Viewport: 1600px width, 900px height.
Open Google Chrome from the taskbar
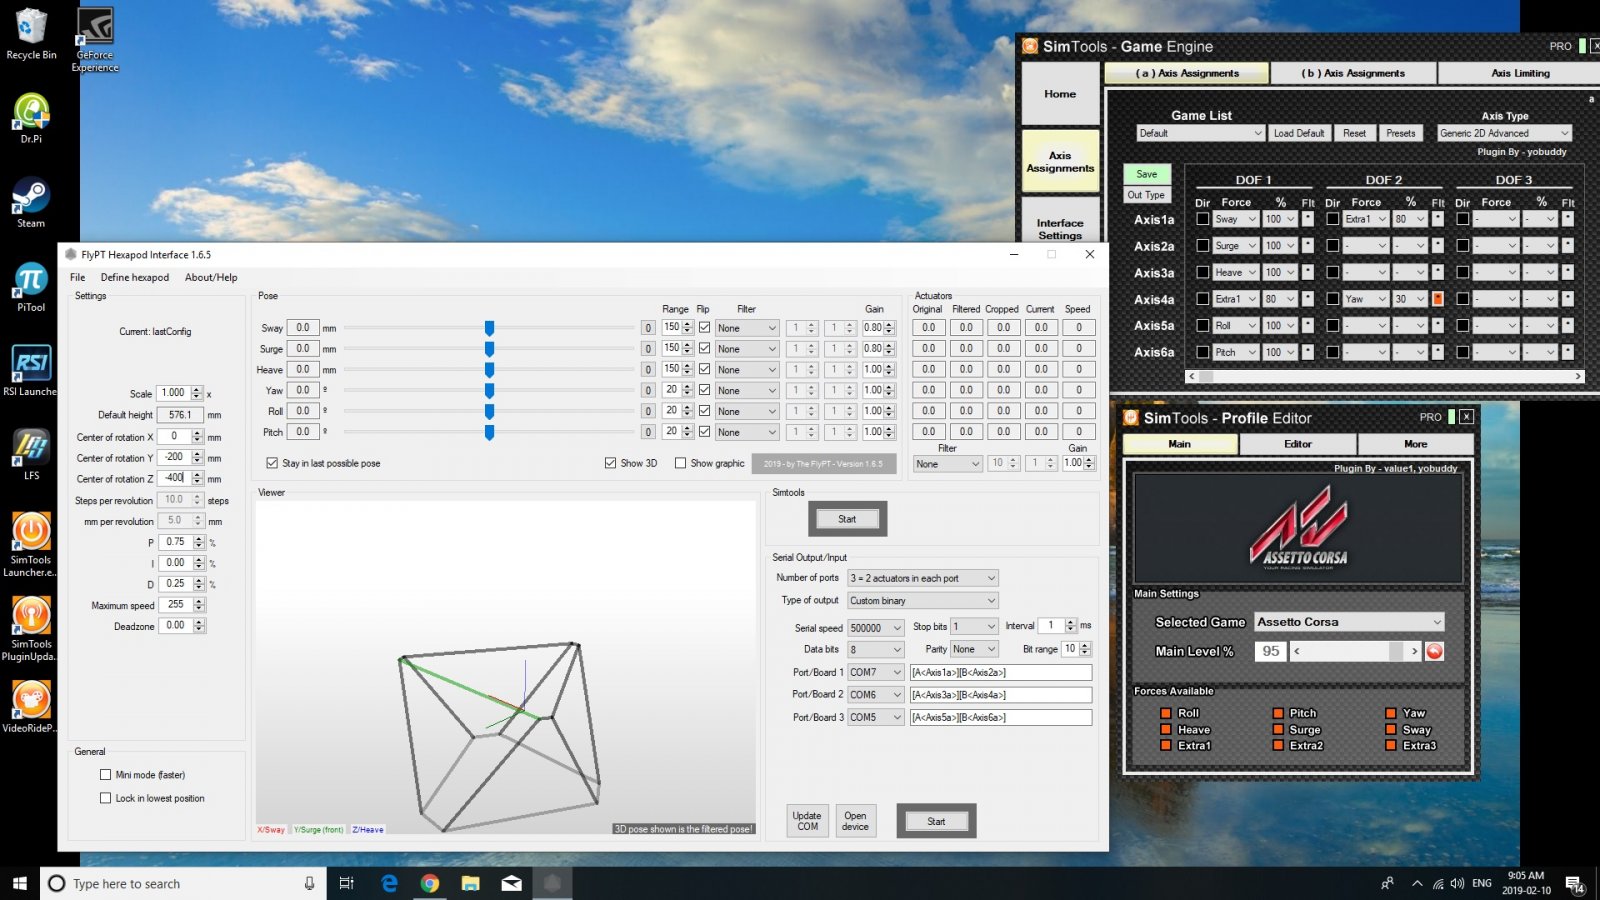430,883
